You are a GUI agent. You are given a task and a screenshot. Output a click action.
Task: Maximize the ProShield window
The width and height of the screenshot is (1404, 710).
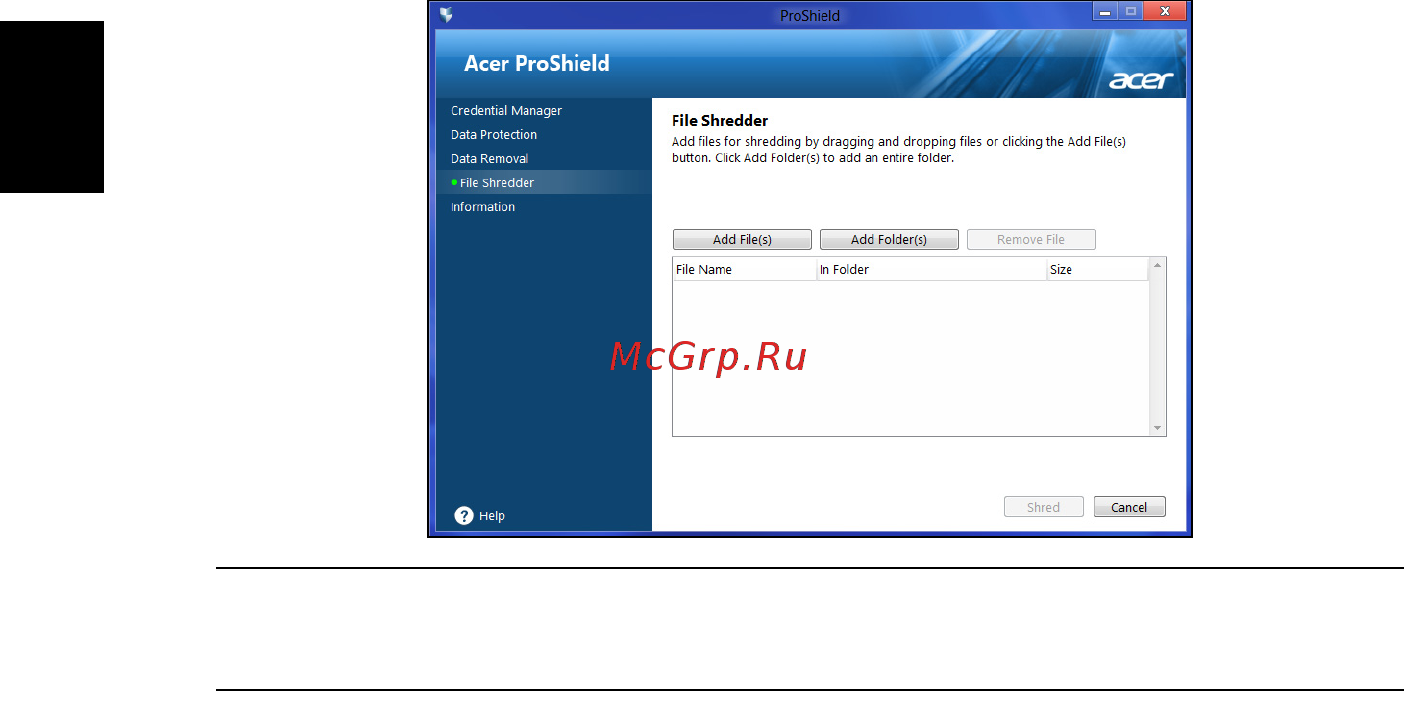[x=1131, y=12]
